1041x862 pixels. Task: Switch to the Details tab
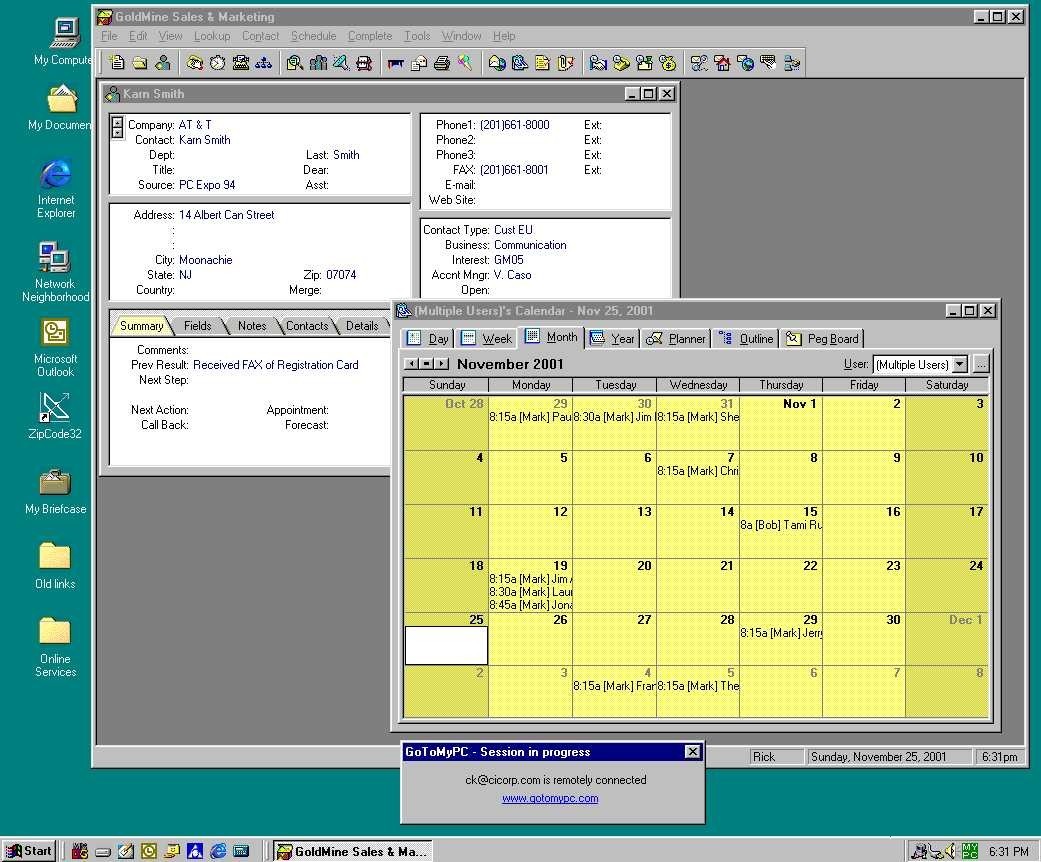pos(362,325)
